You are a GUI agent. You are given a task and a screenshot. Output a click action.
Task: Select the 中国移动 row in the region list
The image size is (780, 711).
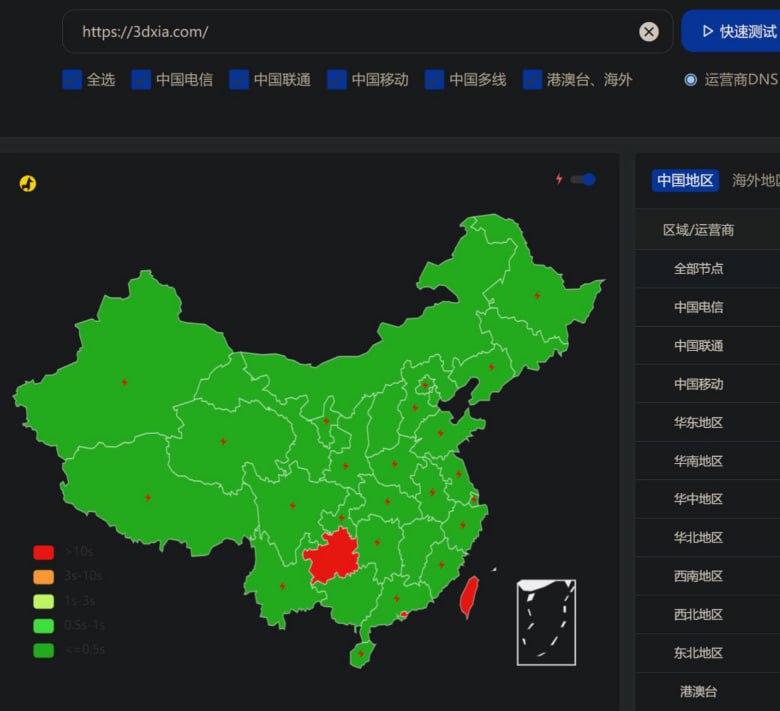pyautogui.click(x=707, y=384)
